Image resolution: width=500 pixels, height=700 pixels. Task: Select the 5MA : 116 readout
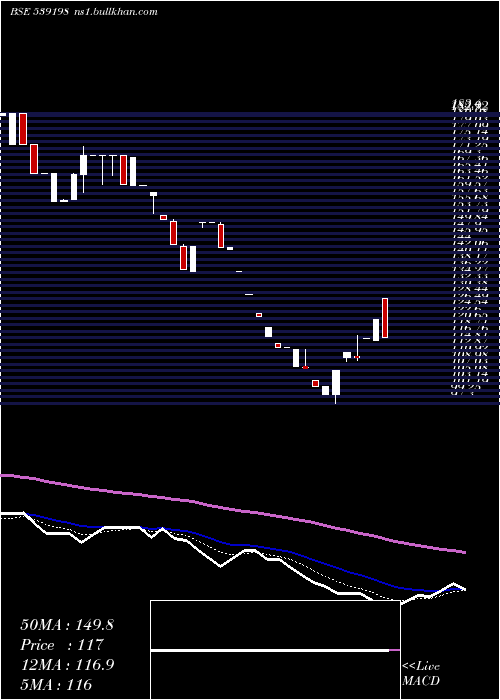click(x=56, y=684)
